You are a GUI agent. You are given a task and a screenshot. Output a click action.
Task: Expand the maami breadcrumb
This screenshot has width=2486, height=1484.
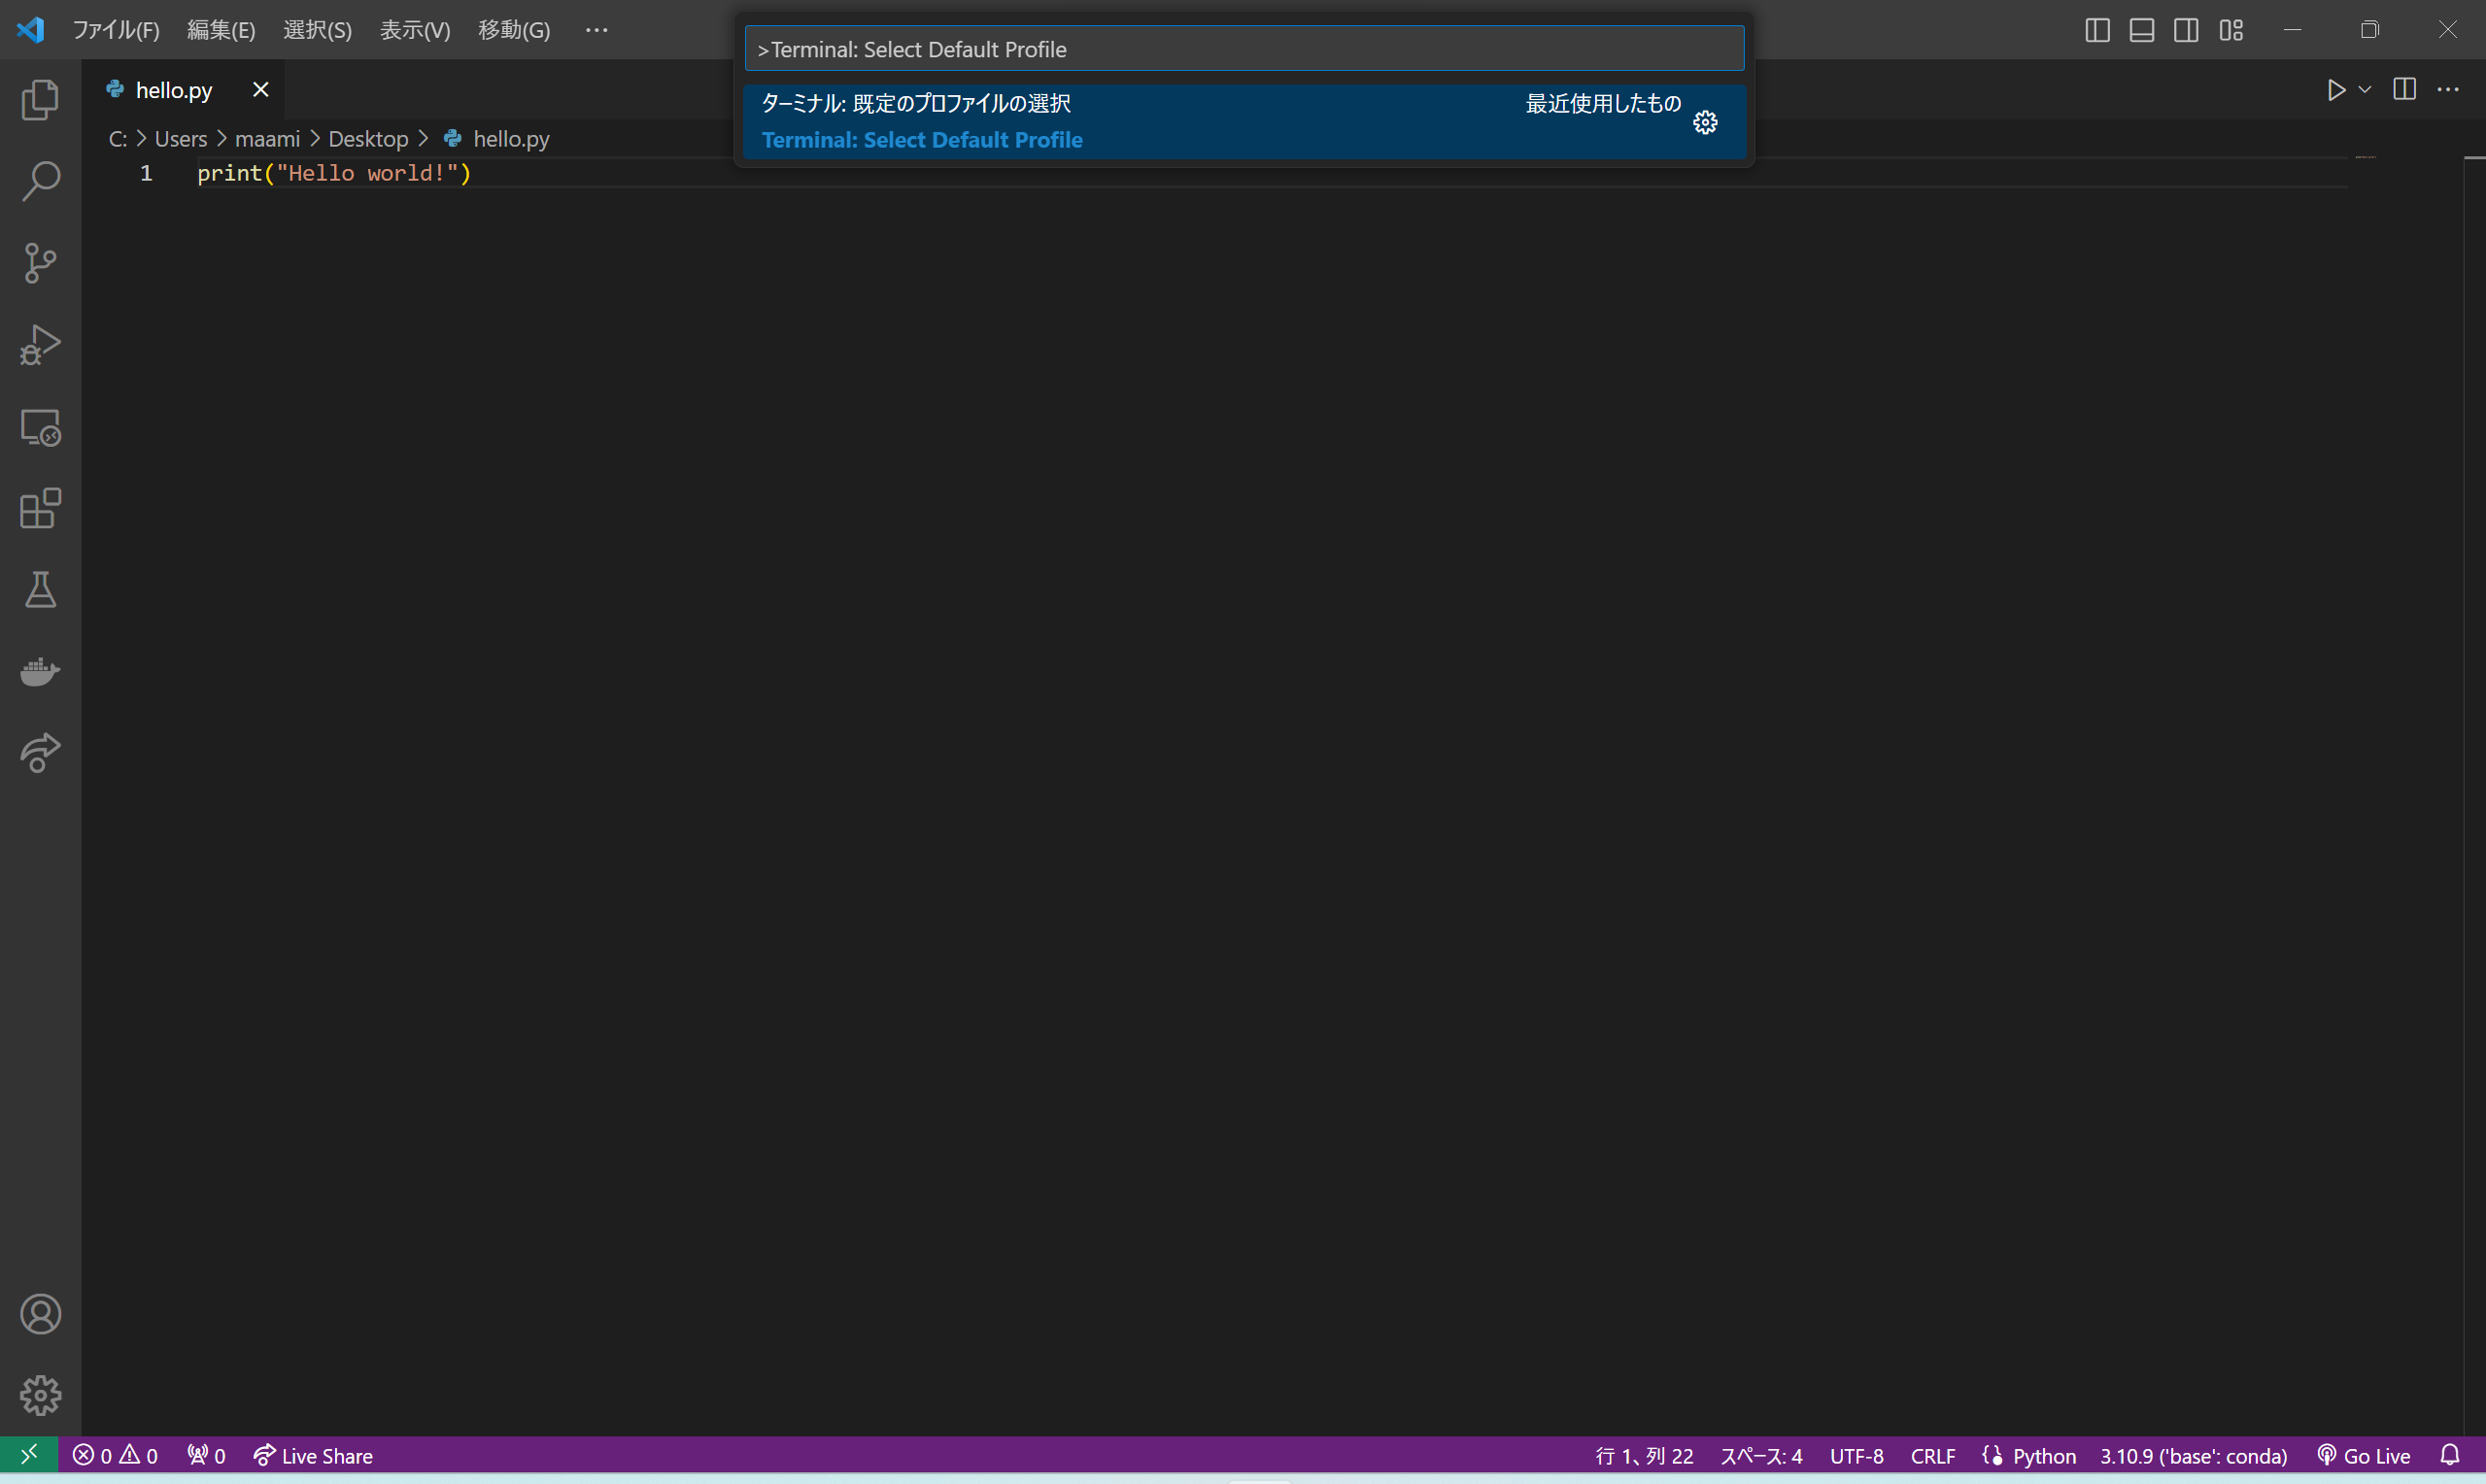pos(265,138)
